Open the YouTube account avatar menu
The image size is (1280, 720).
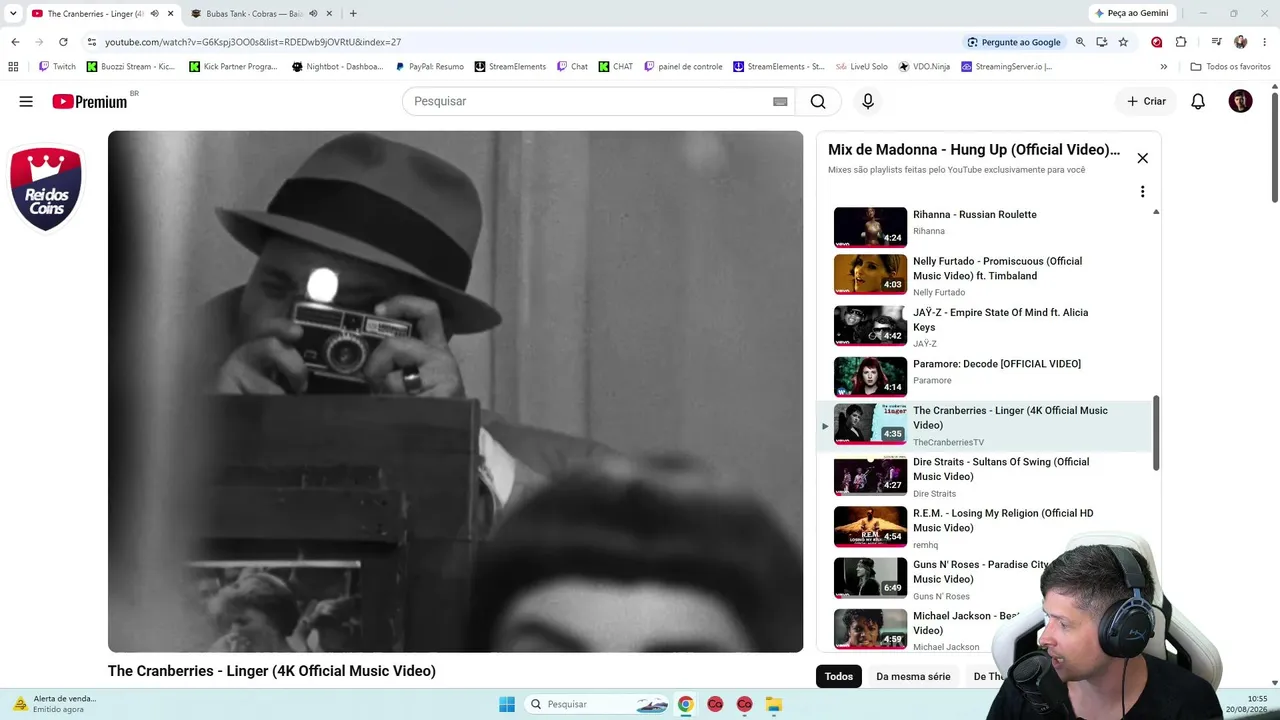(x=1240, y=101)
